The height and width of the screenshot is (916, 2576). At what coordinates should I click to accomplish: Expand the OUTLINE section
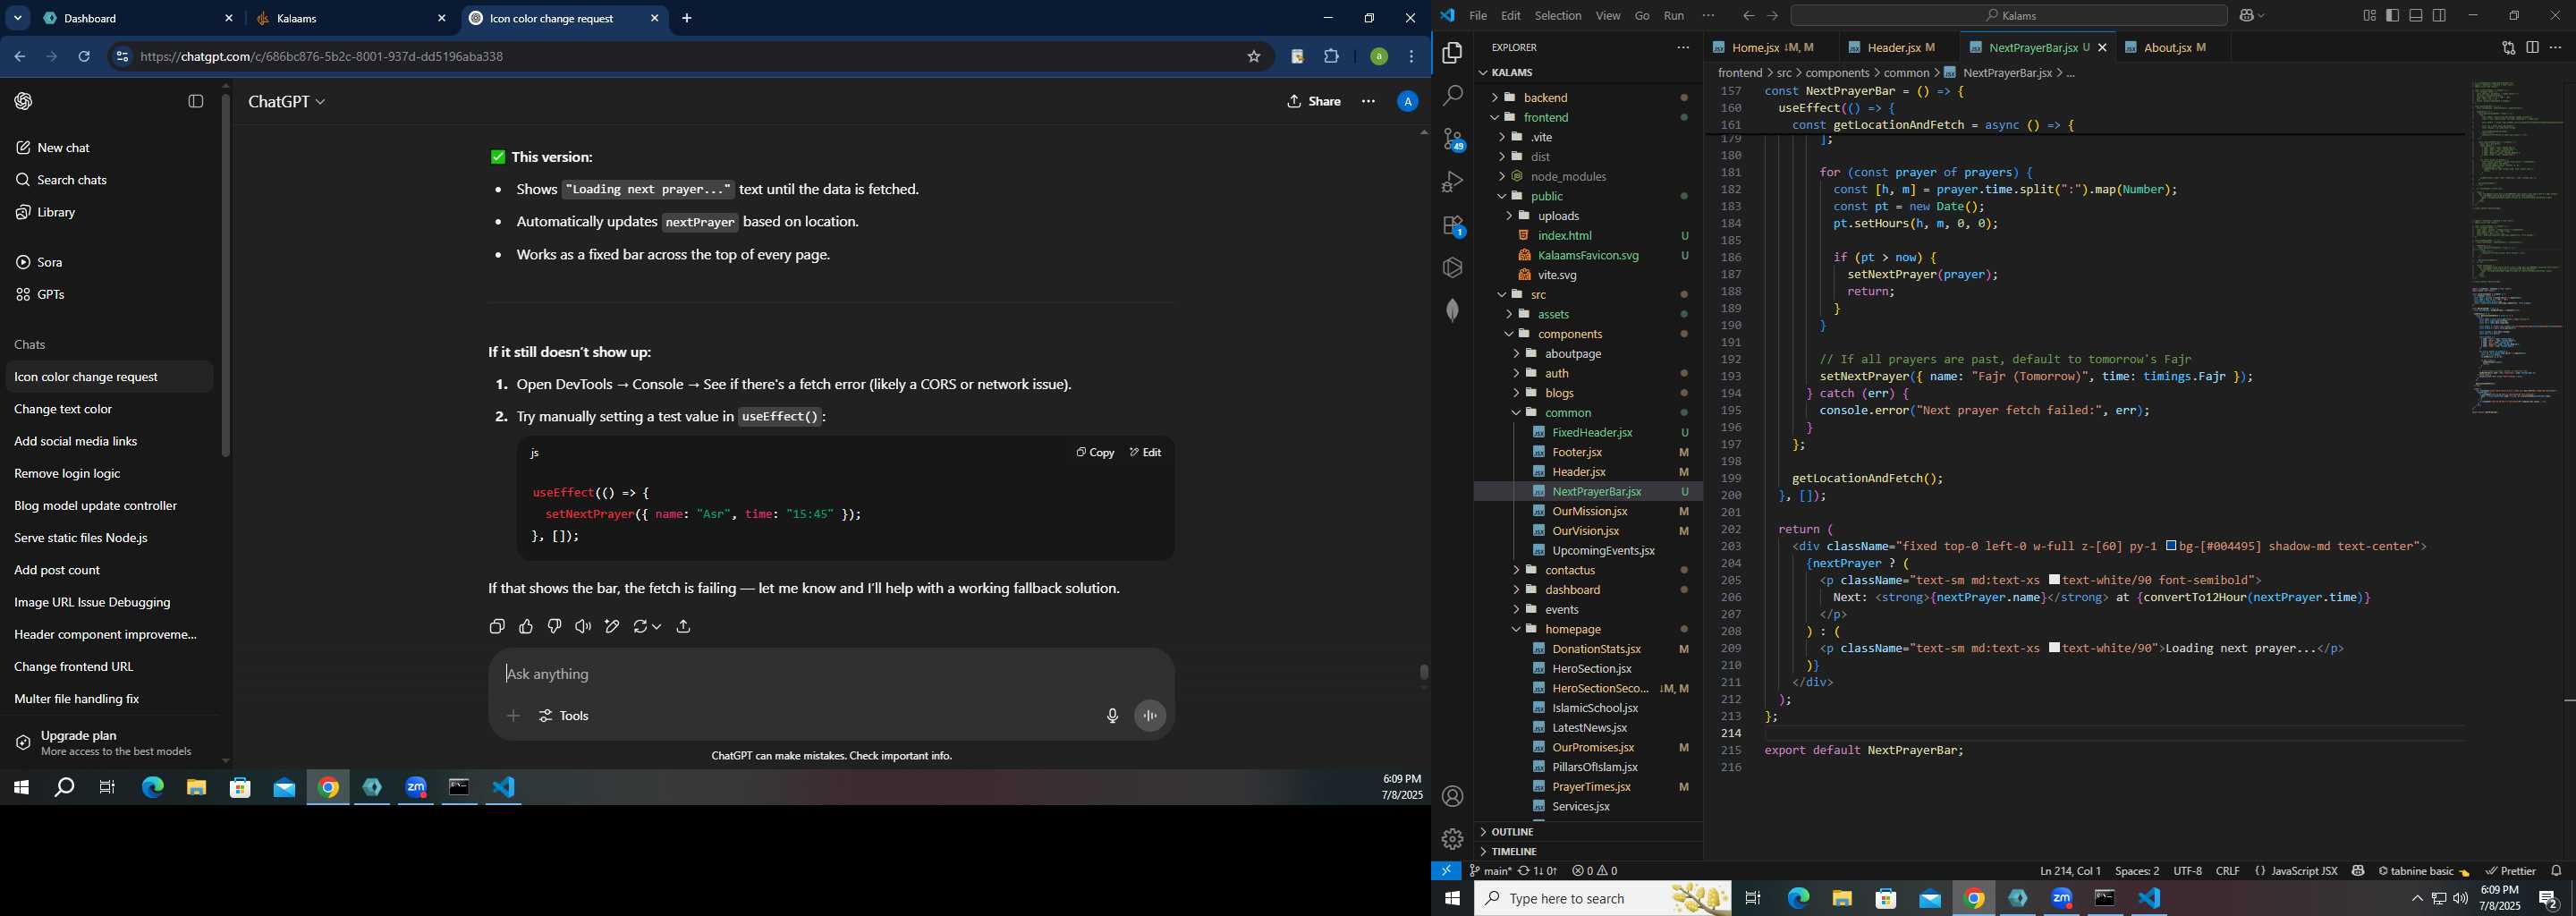click(x=1512, y=832)
